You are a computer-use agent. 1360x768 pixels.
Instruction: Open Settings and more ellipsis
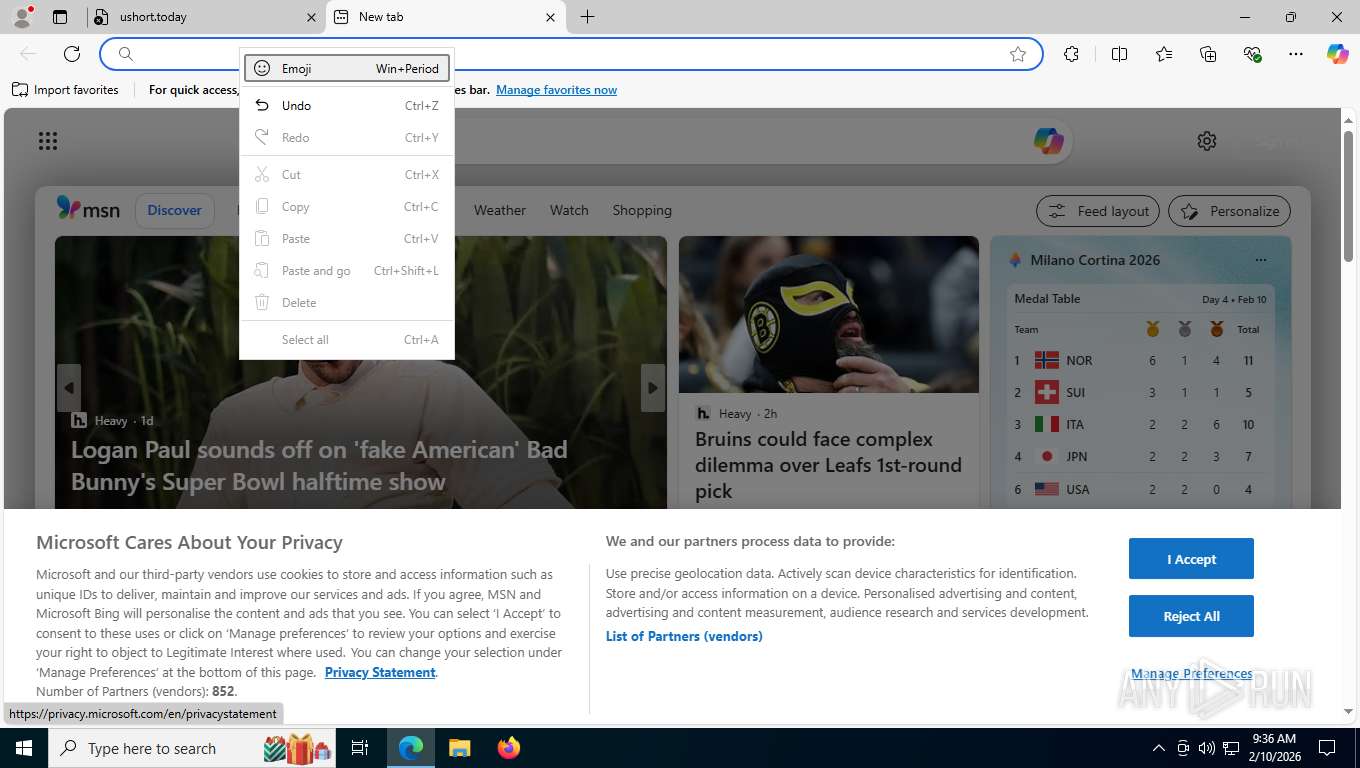tap(1296, 54)
